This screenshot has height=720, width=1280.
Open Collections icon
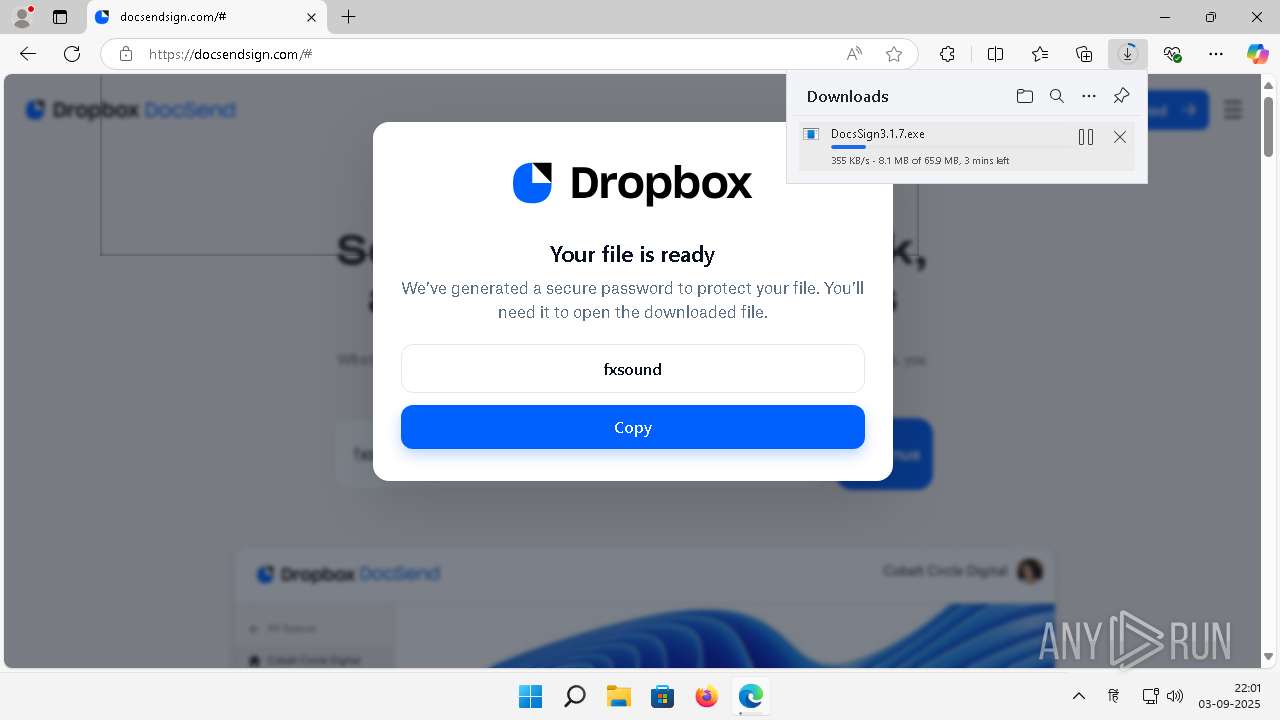click(x=1084, y=54)
